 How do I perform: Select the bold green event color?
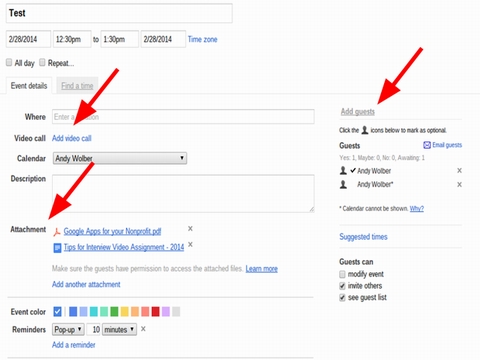coord(114,312)
